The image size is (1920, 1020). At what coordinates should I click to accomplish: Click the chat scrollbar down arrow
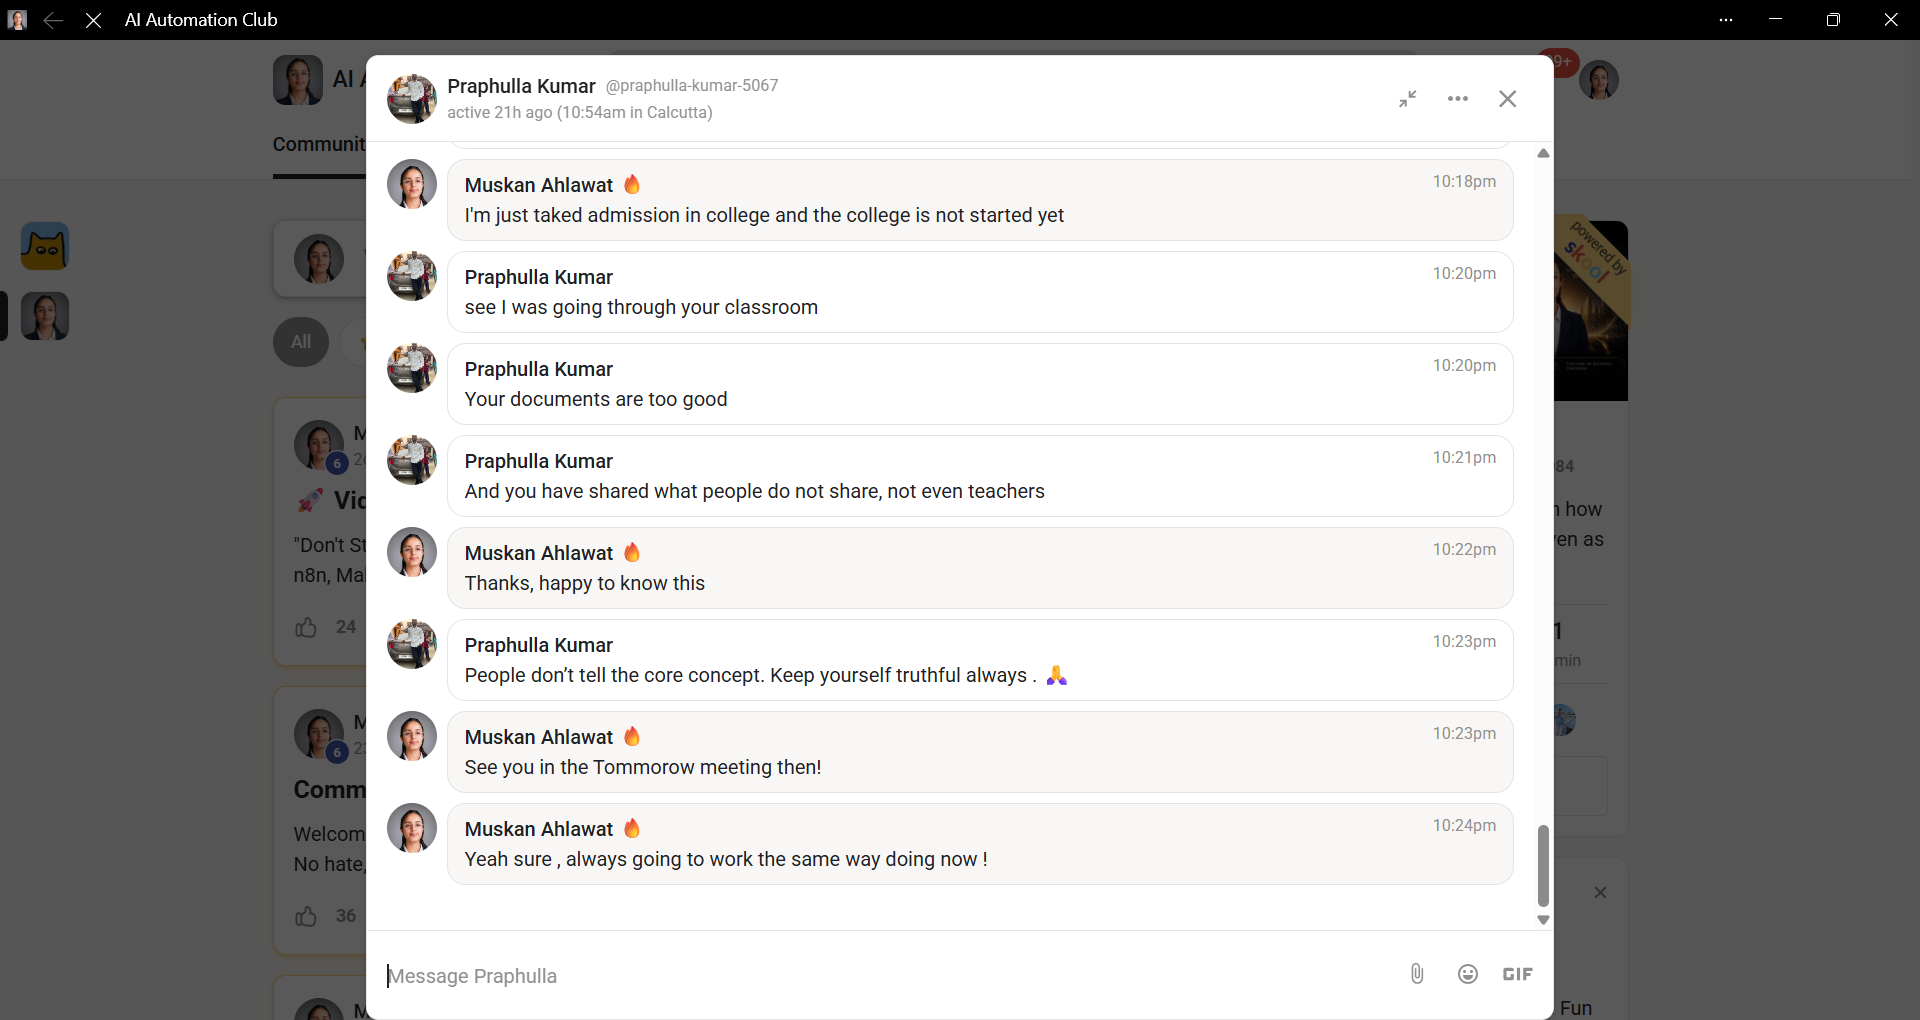point(1543,920)
